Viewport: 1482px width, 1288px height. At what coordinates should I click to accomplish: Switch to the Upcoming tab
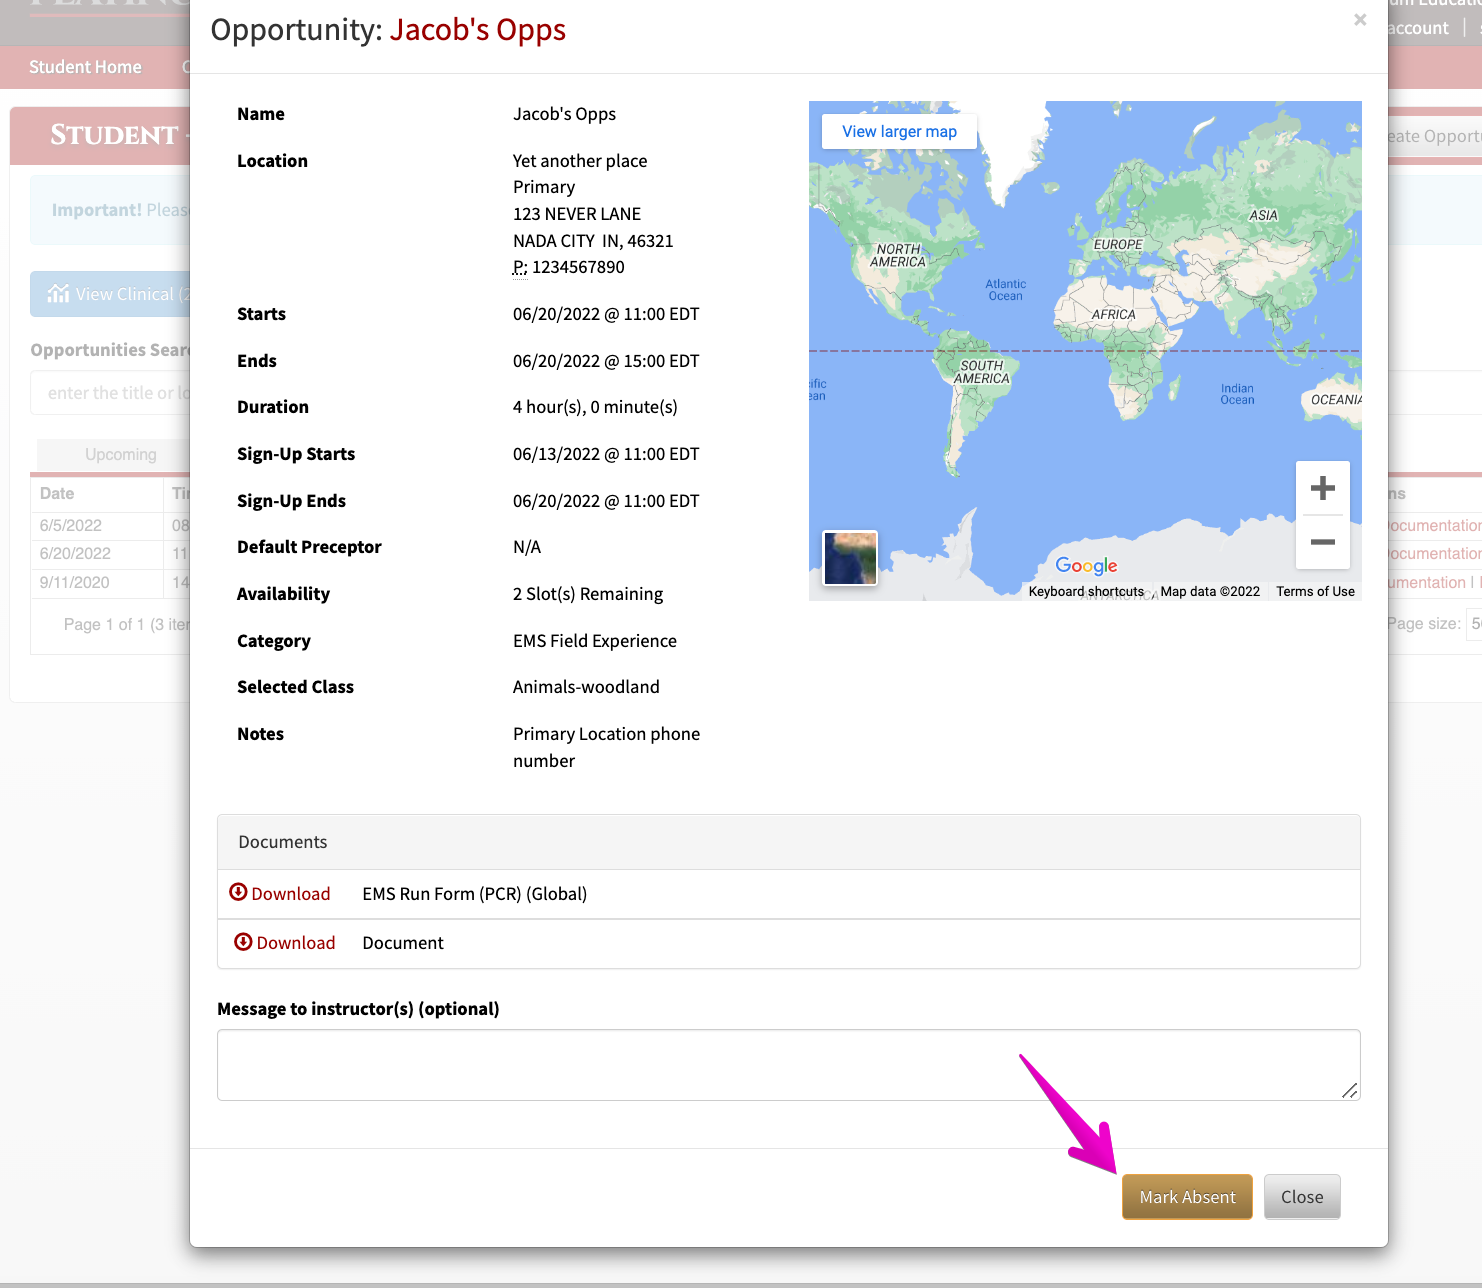(120, 455)
